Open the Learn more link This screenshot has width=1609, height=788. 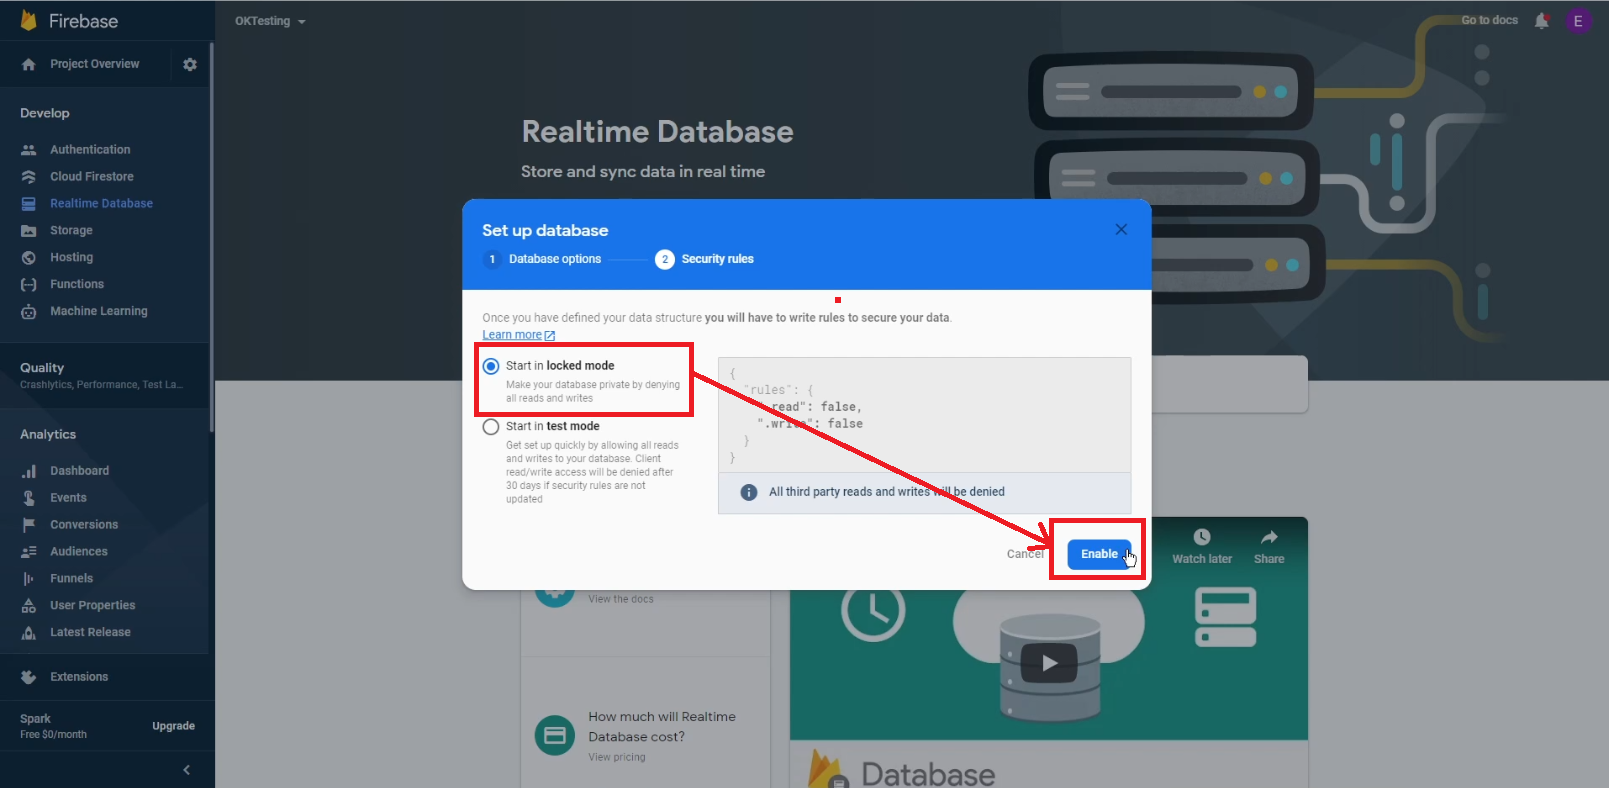coord(512,335)
